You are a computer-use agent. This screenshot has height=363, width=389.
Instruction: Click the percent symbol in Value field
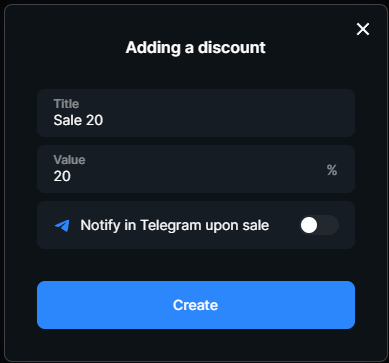point(332,170)
